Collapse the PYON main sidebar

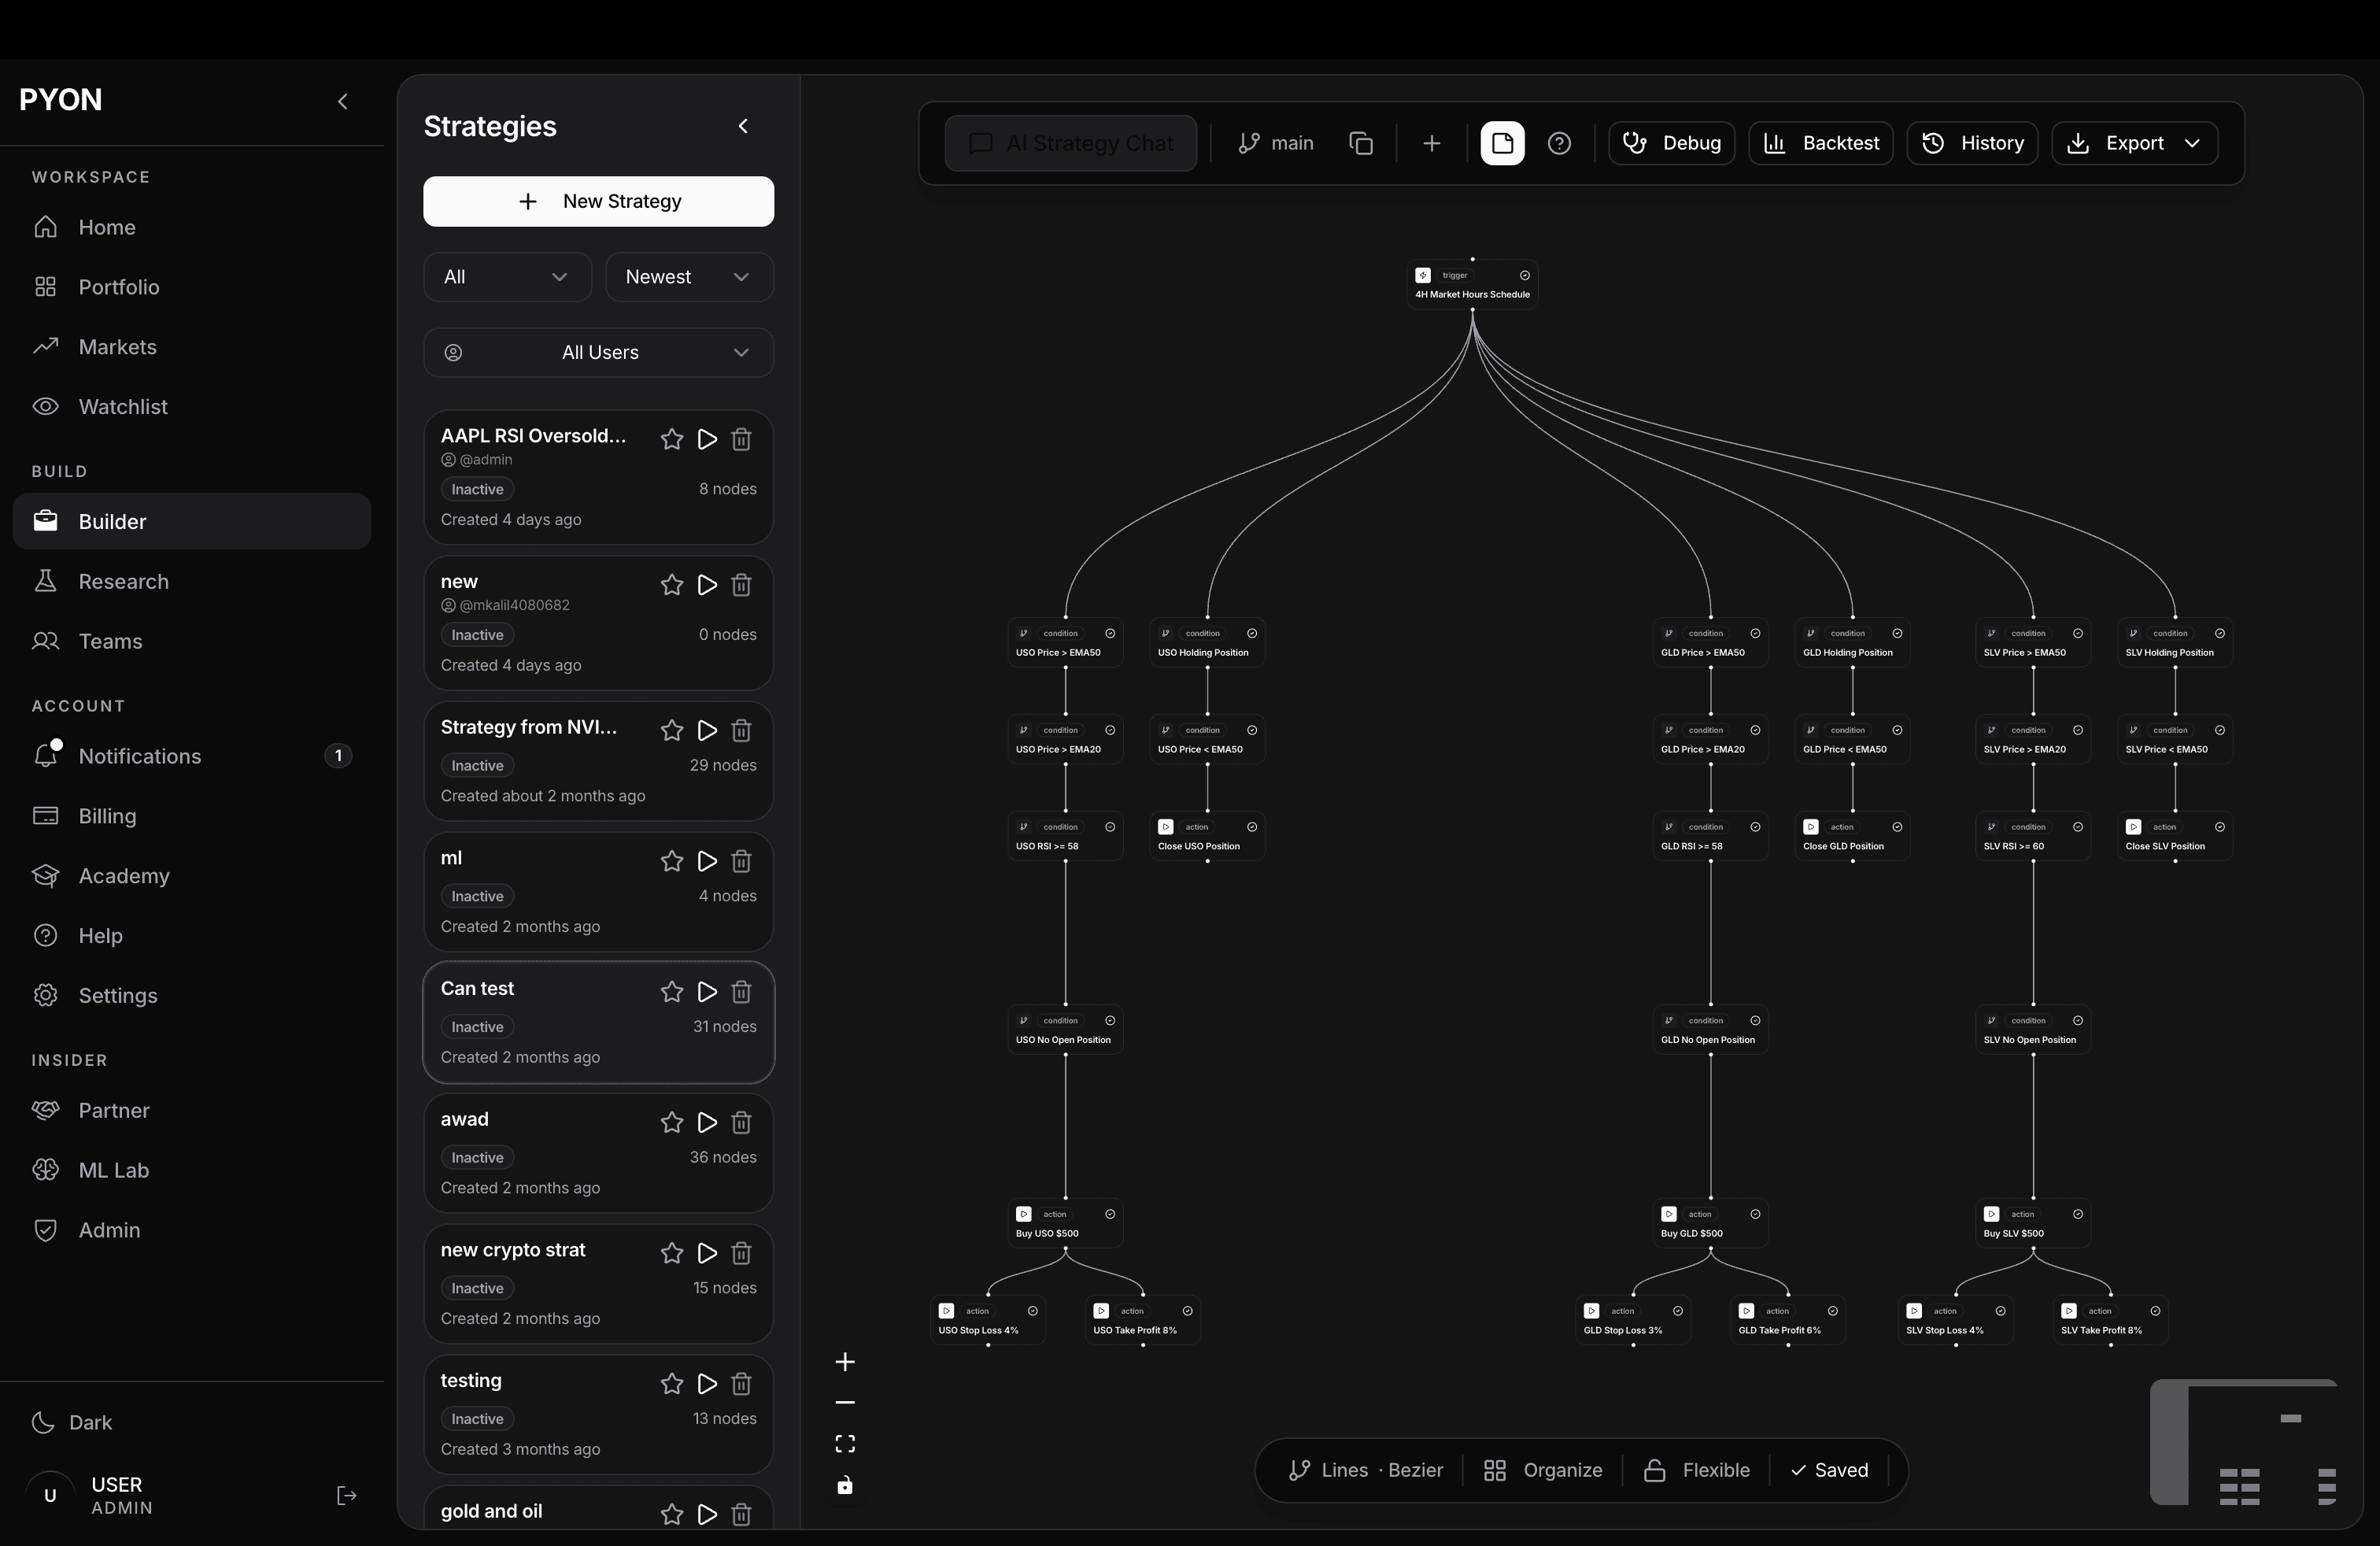coord(343,101)
